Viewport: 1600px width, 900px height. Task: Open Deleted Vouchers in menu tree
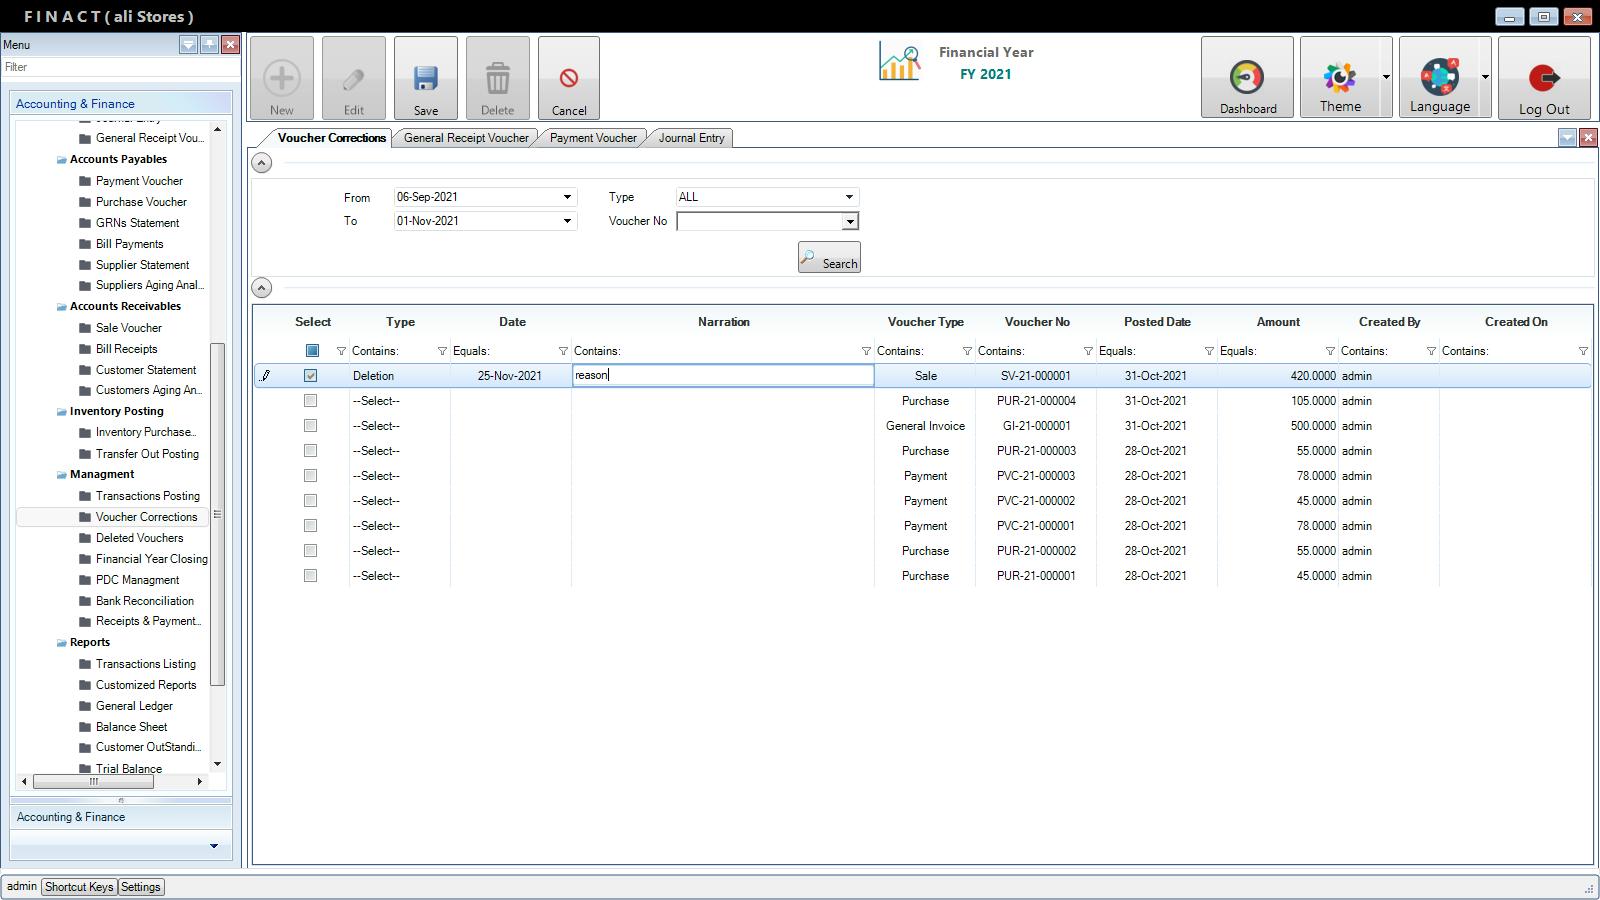coord(139,538)
